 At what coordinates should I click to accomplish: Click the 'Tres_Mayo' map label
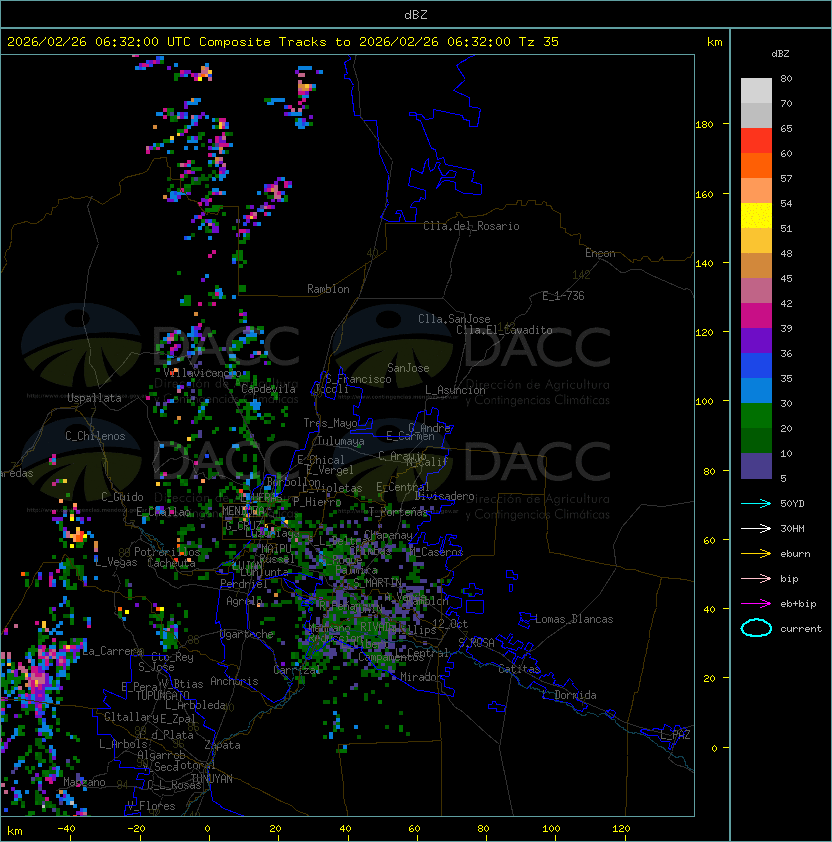click(330, 423)
